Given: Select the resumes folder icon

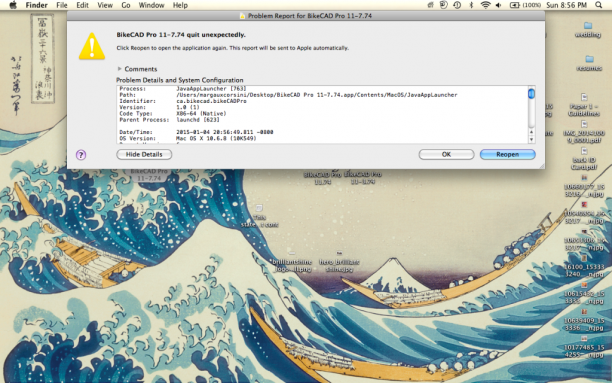Looking at the screenshot, I should pyautogui.click(x=589, y=59).
